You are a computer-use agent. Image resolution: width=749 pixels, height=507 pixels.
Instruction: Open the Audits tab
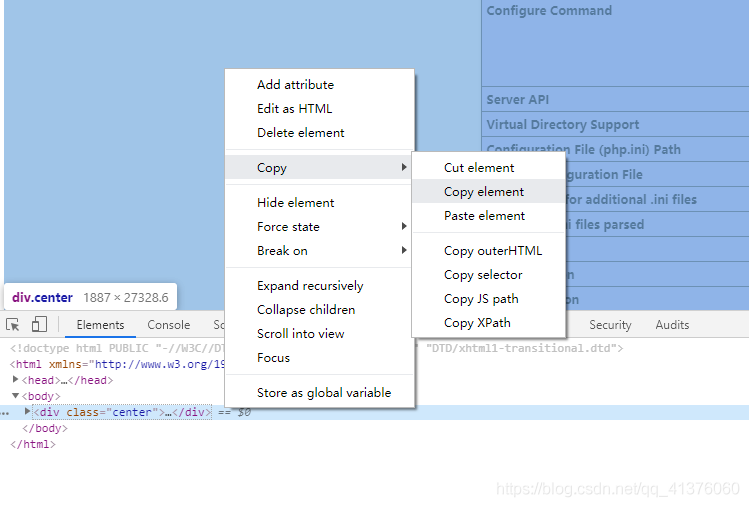click(x=672, y=325)
